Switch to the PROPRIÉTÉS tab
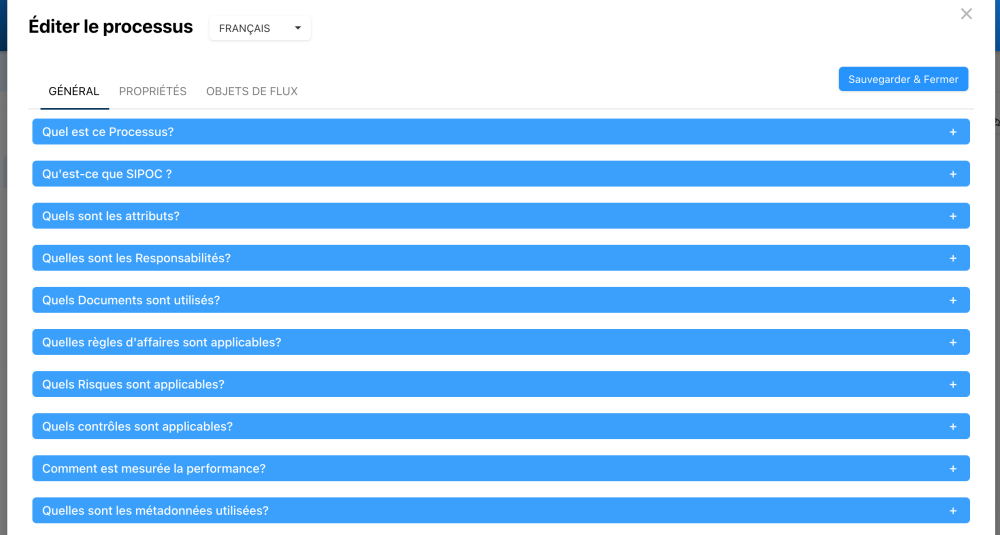 coord(152,91)
